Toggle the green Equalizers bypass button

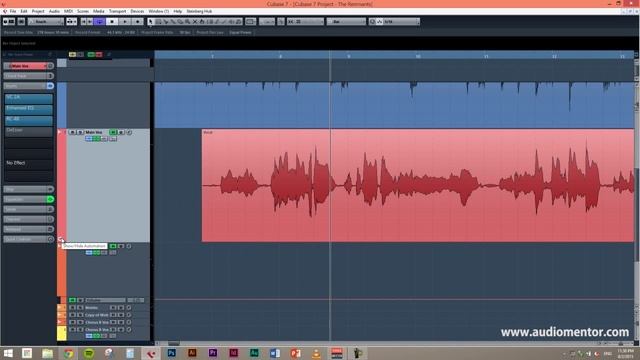point(50,199)
